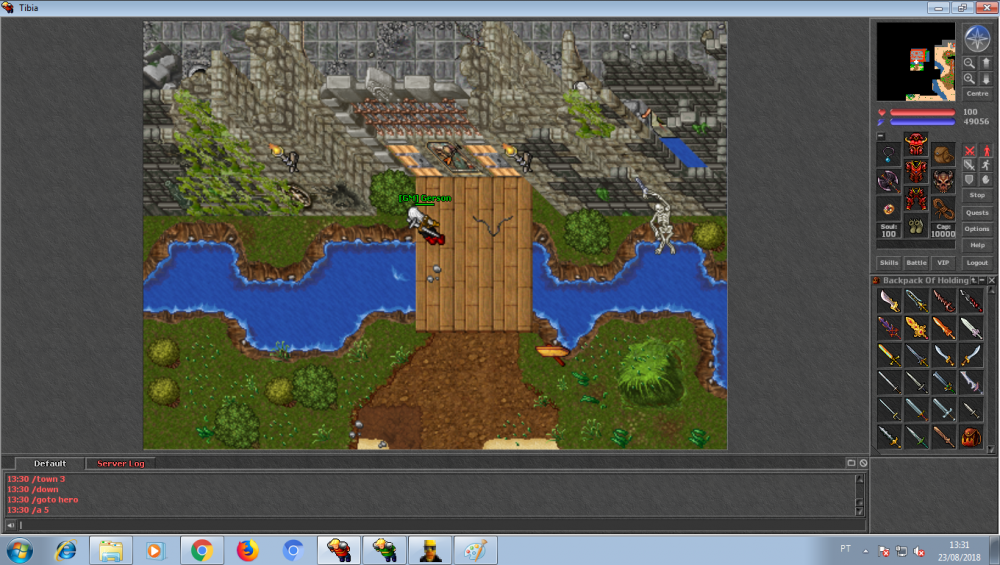Image resolution: width=1000 pixels, height=565 pixels.
Task: Open the Help window
Action: click(x=977, y=245)
